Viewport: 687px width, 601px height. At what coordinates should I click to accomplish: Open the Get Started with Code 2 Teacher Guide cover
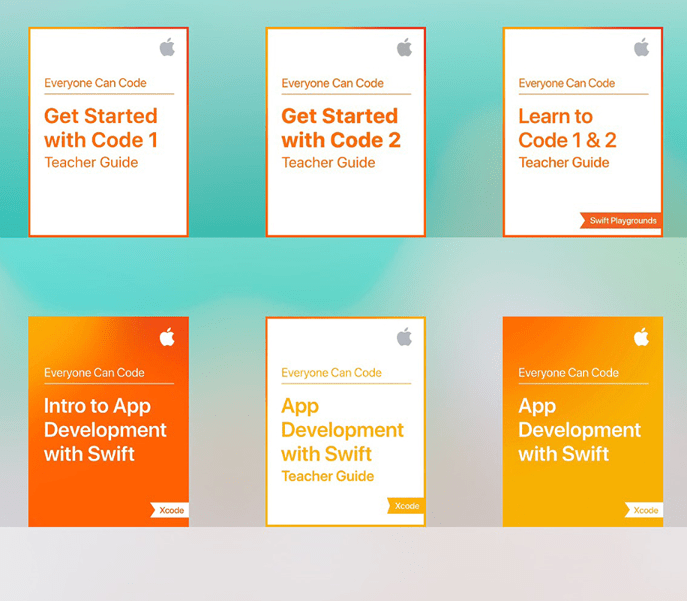(x=346, y=132)
